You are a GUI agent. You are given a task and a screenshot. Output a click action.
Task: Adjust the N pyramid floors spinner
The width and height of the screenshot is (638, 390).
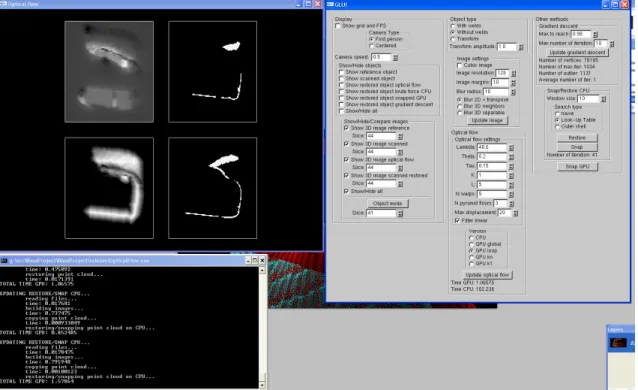coord(511,204)
